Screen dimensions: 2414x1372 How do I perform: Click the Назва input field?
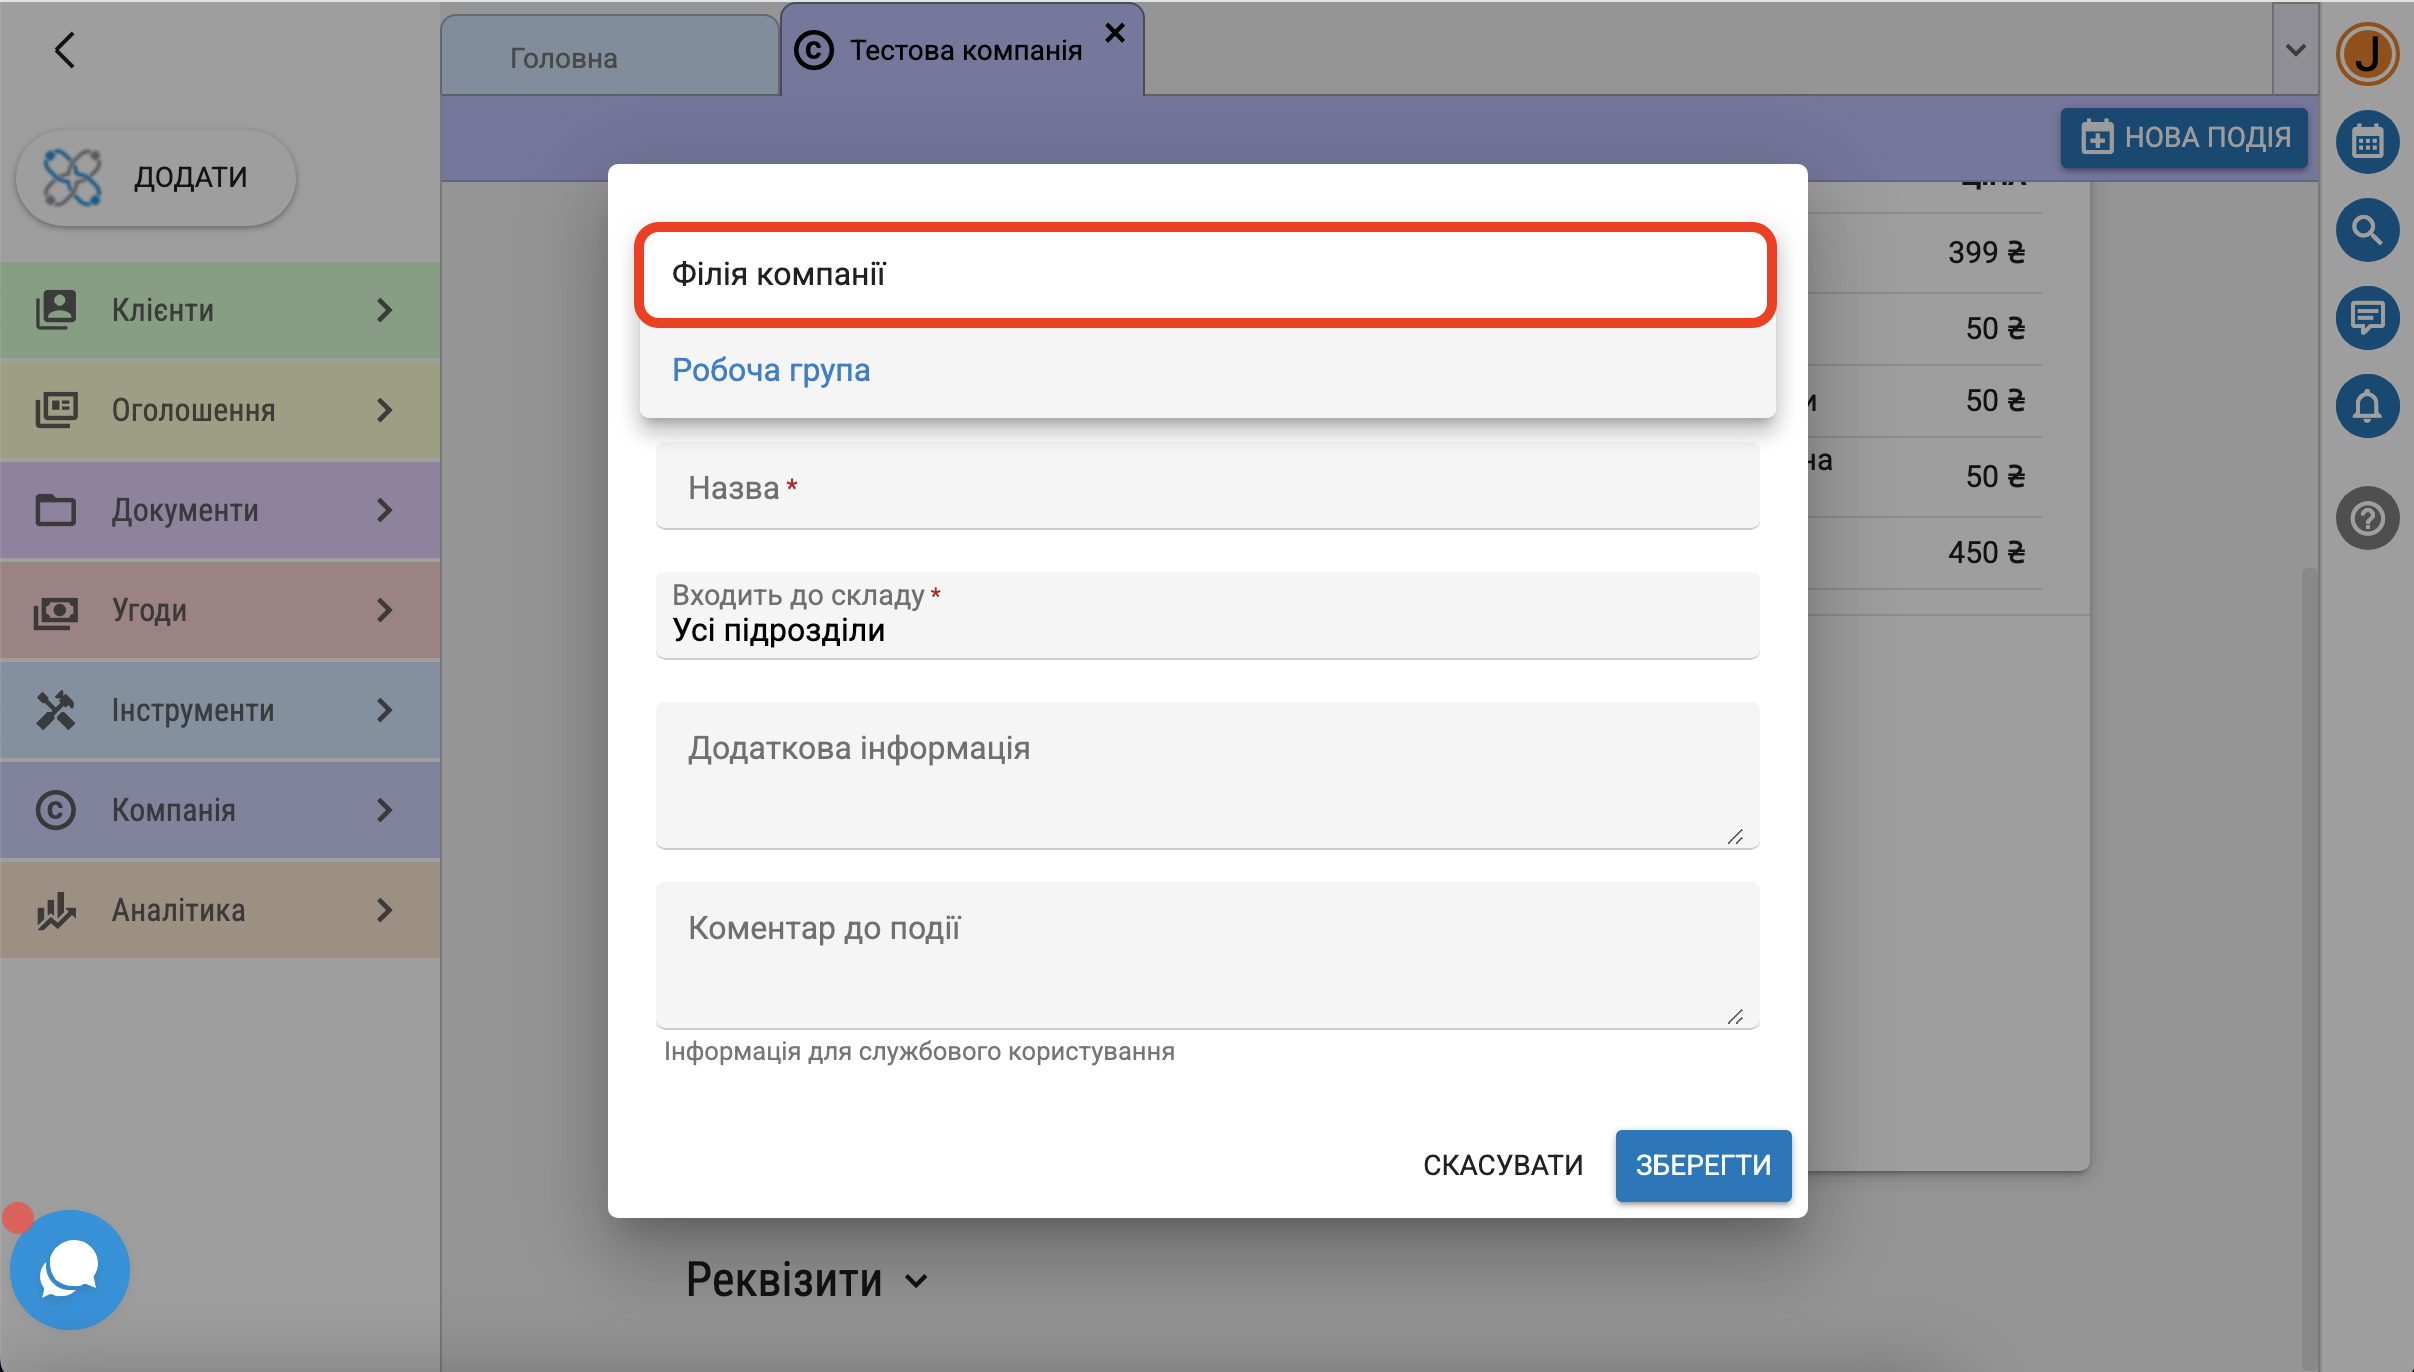point(1206,488)
